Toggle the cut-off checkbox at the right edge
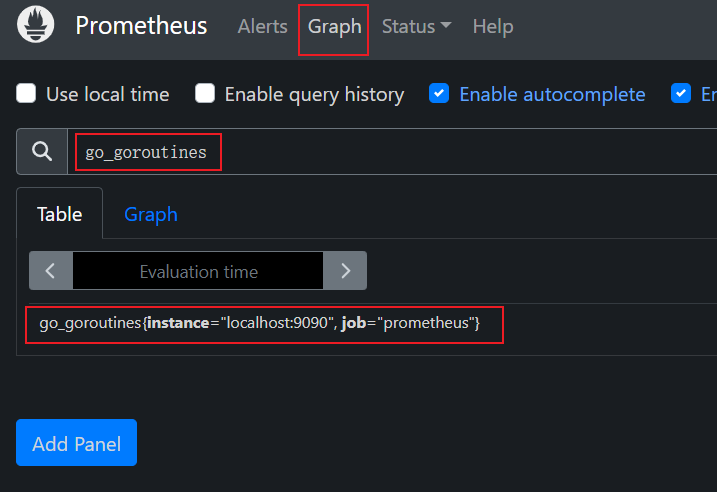The height and width of the screenshot is (492, 717). 681,94
